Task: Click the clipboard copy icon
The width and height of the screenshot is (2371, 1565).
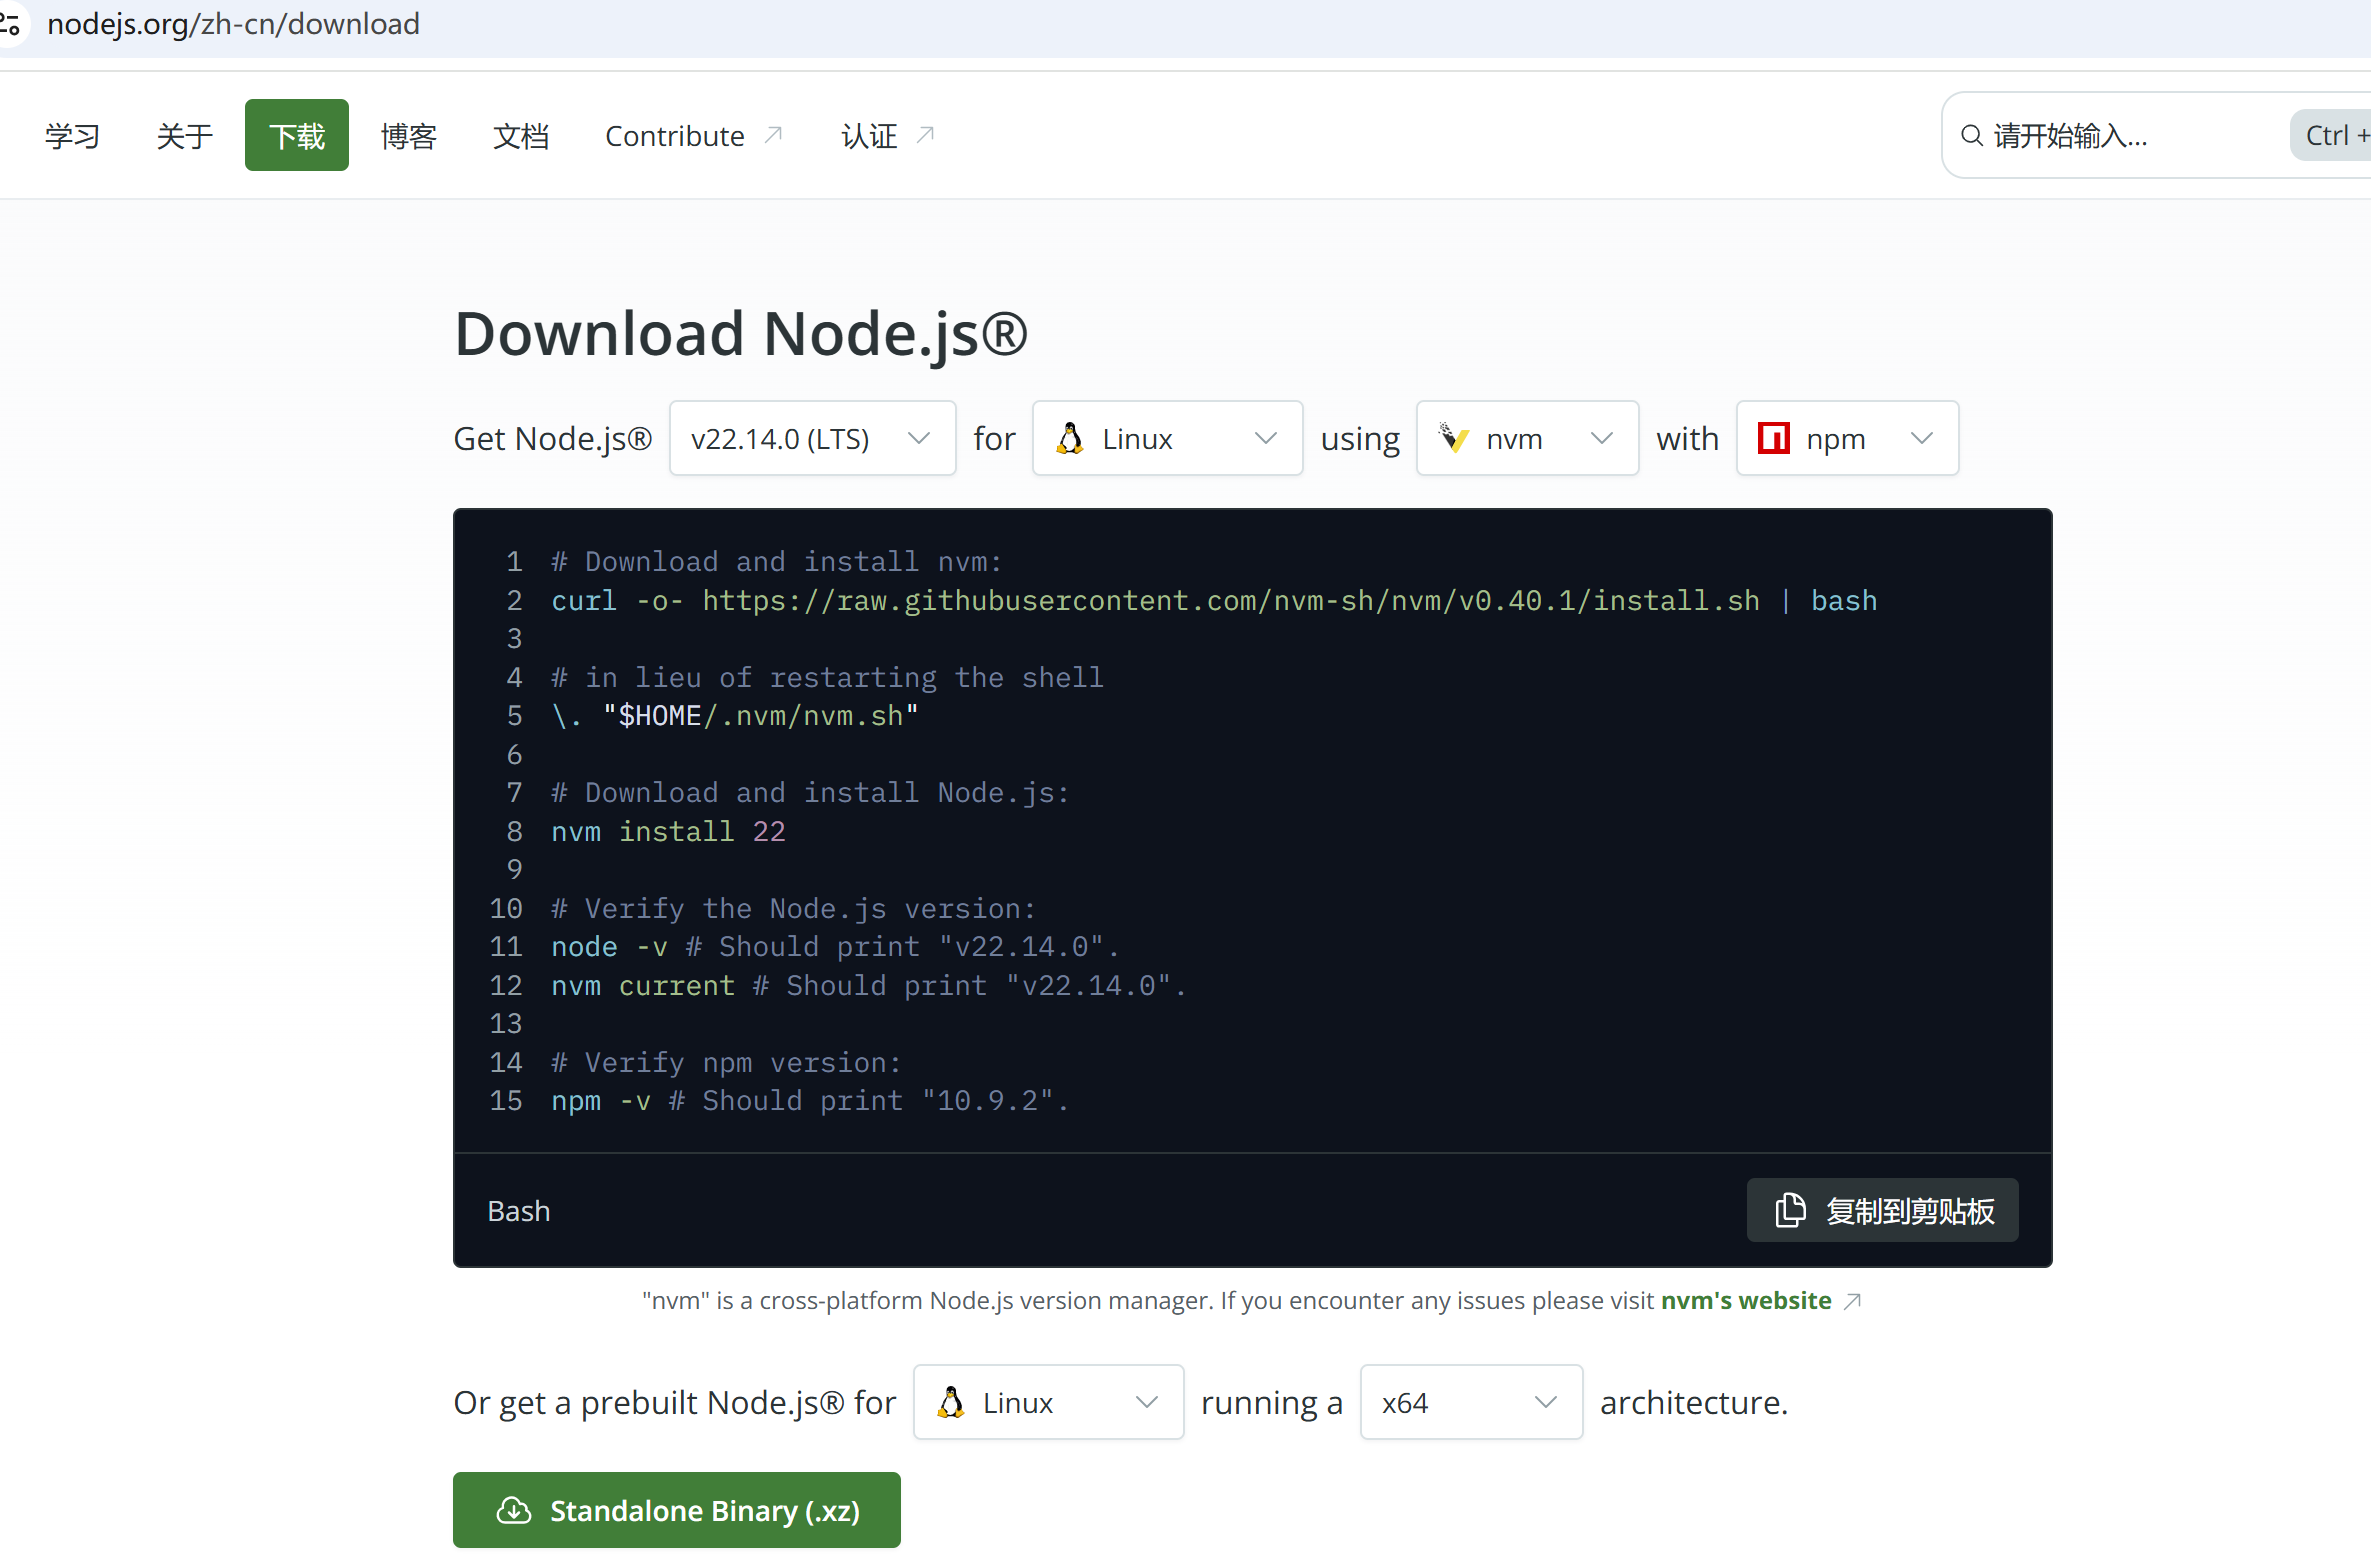Action: point(1789,1210)
